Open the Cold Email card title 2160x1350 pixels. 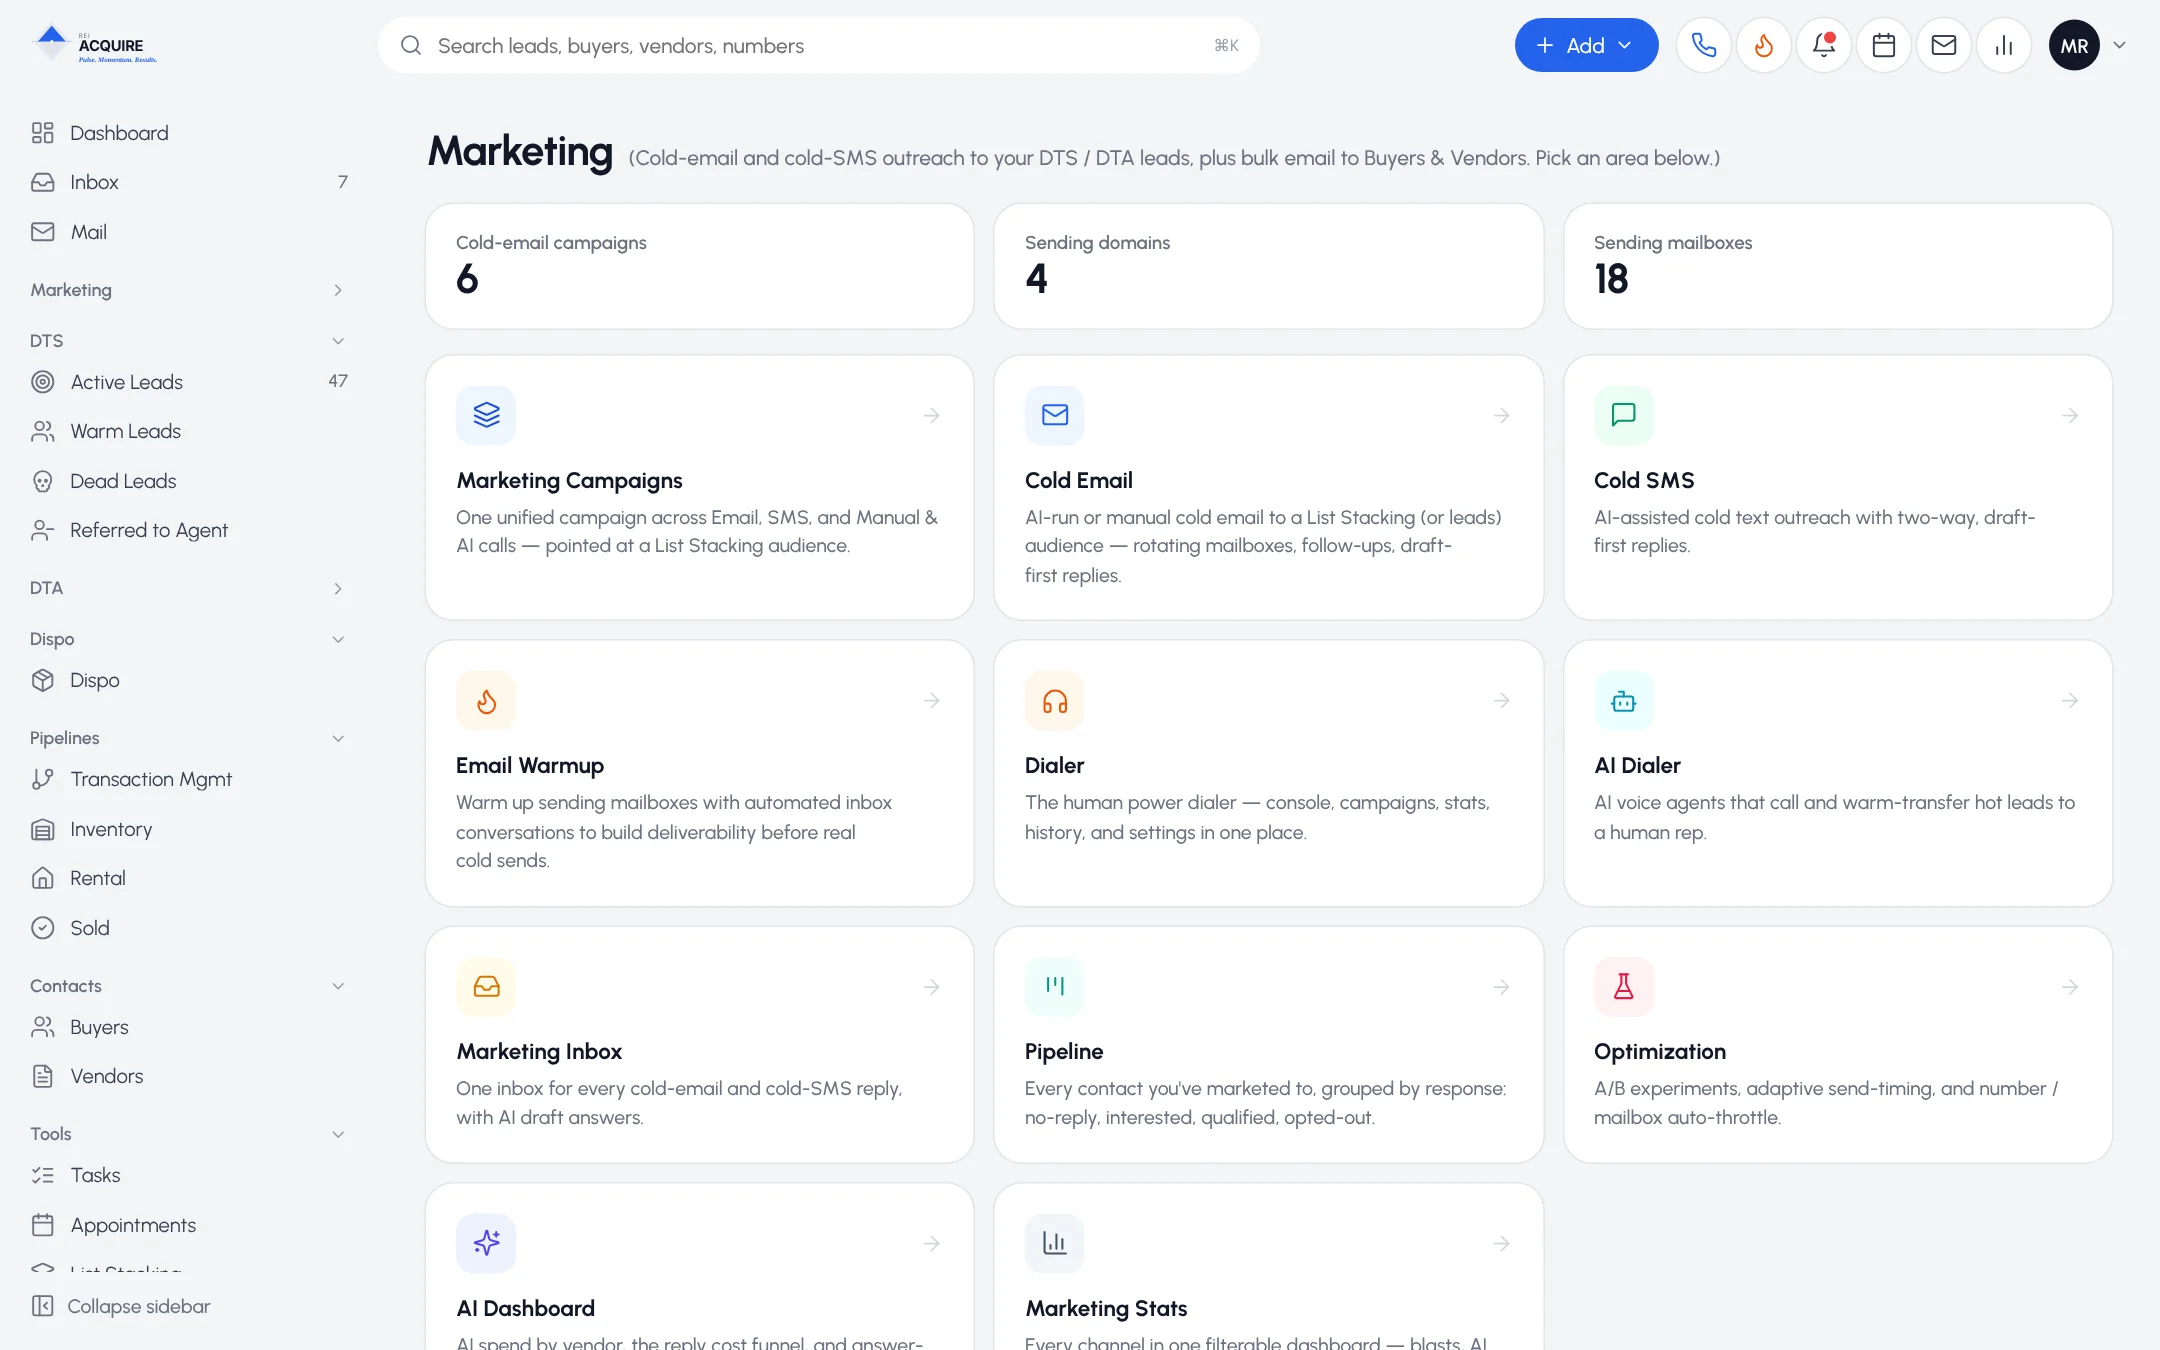1078,480
